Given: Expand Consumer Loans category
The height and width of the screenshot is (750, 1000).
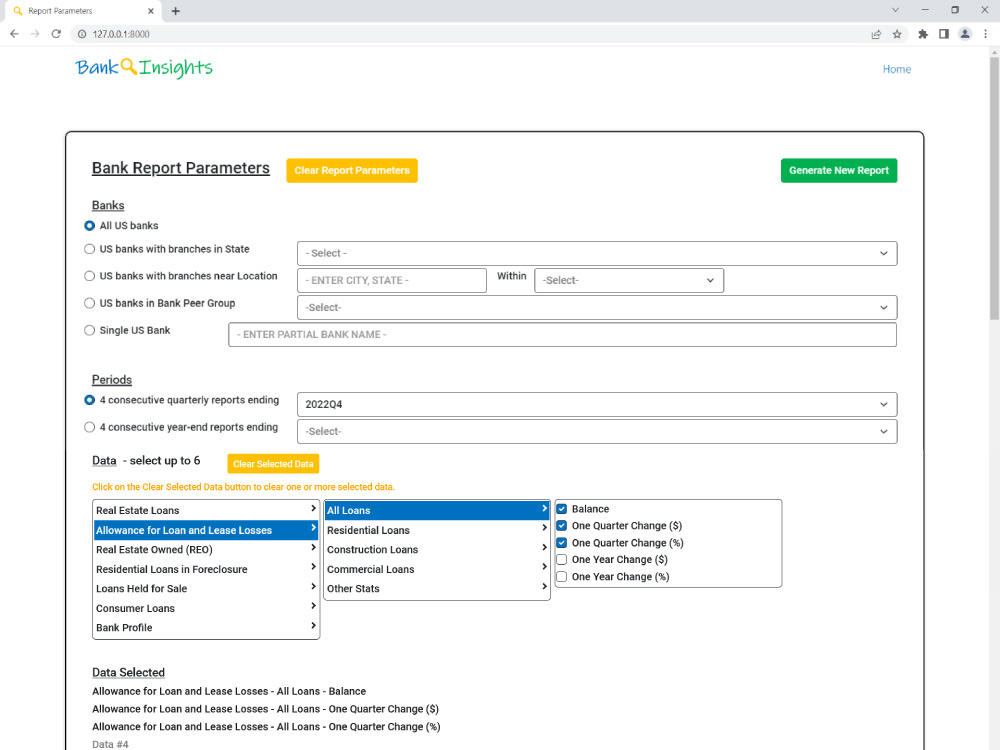Looking at the screenshot, I should 206,608.
